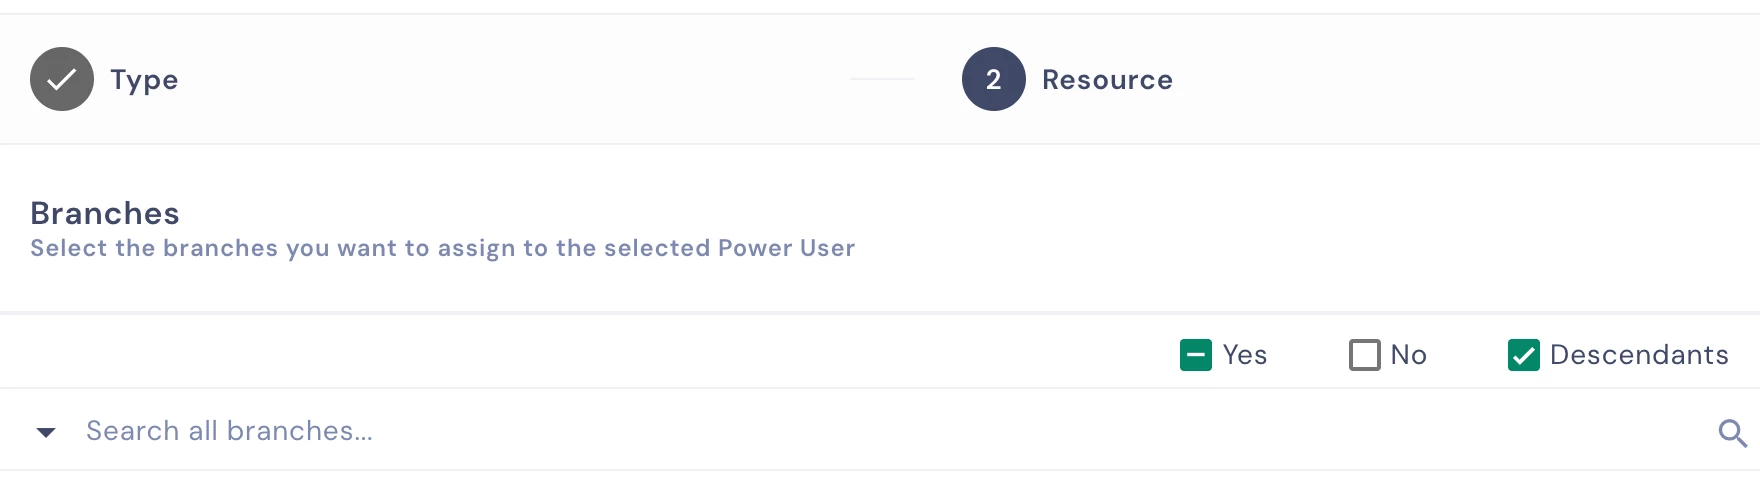Click the branch assignment description text
The height and width of the screenshot is (478, 1760).
click(442, 248)
